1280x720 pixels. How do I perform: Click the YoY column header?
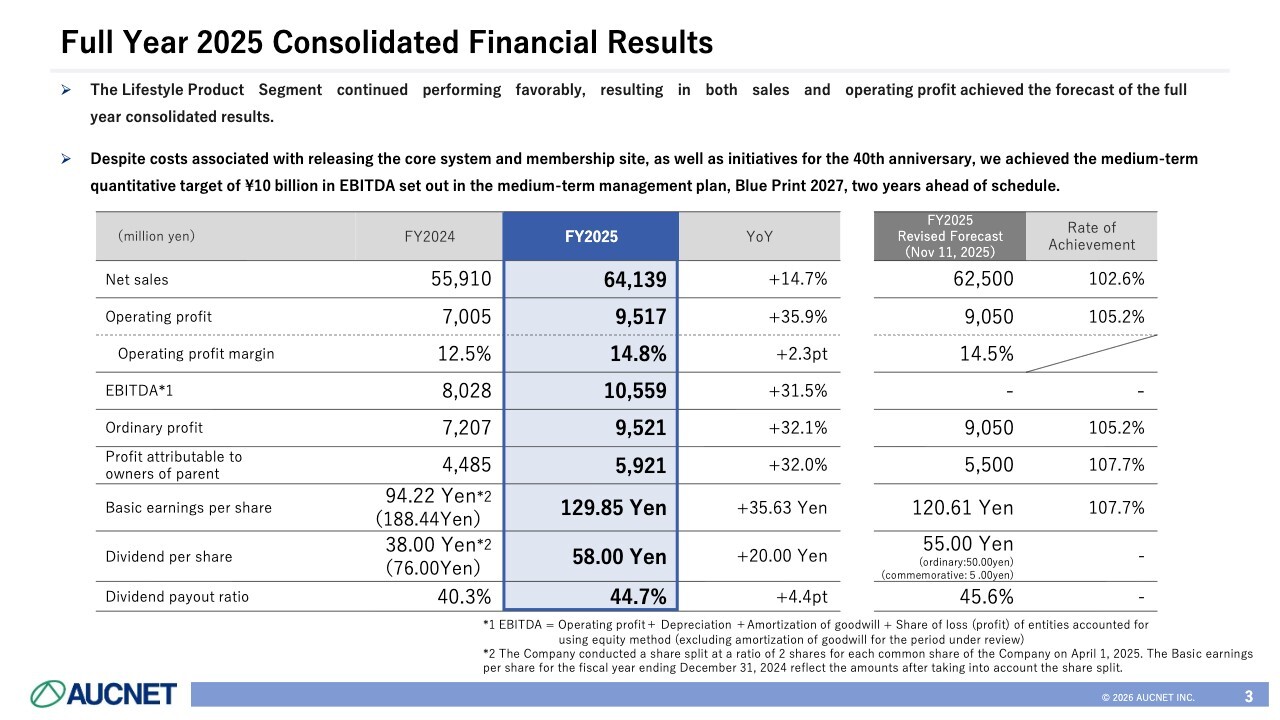[759, 237]
